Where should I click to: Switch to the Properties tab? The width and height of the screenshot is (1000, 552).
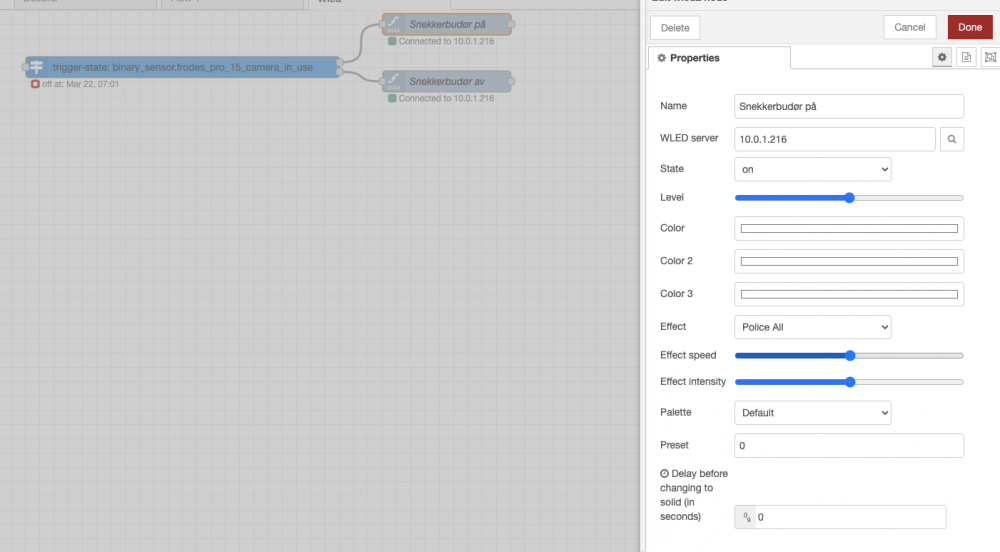[719, 58]
